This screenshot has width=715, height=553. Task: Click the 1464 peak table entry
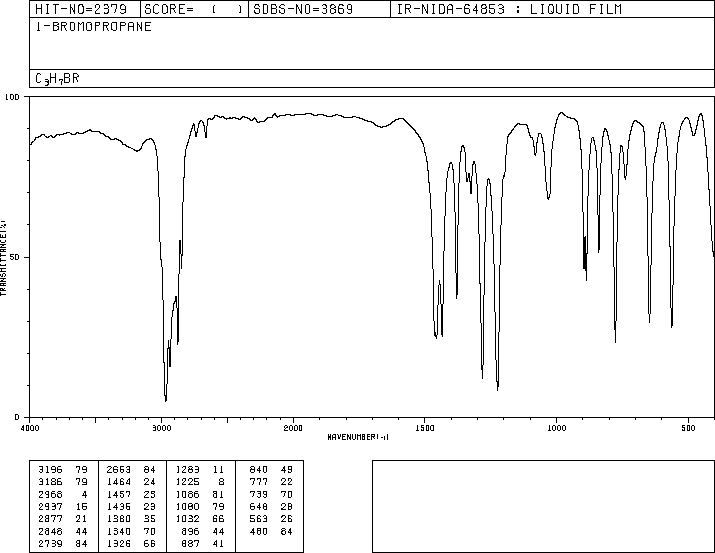[131, 482]
